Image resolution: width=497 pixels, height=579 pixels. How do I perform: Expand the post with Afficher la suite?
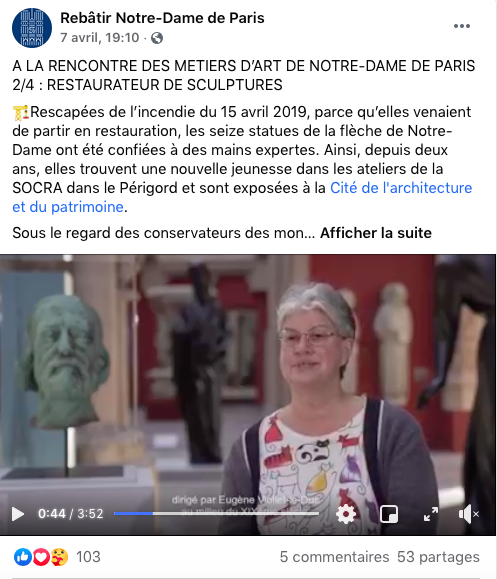pos(376,233)
